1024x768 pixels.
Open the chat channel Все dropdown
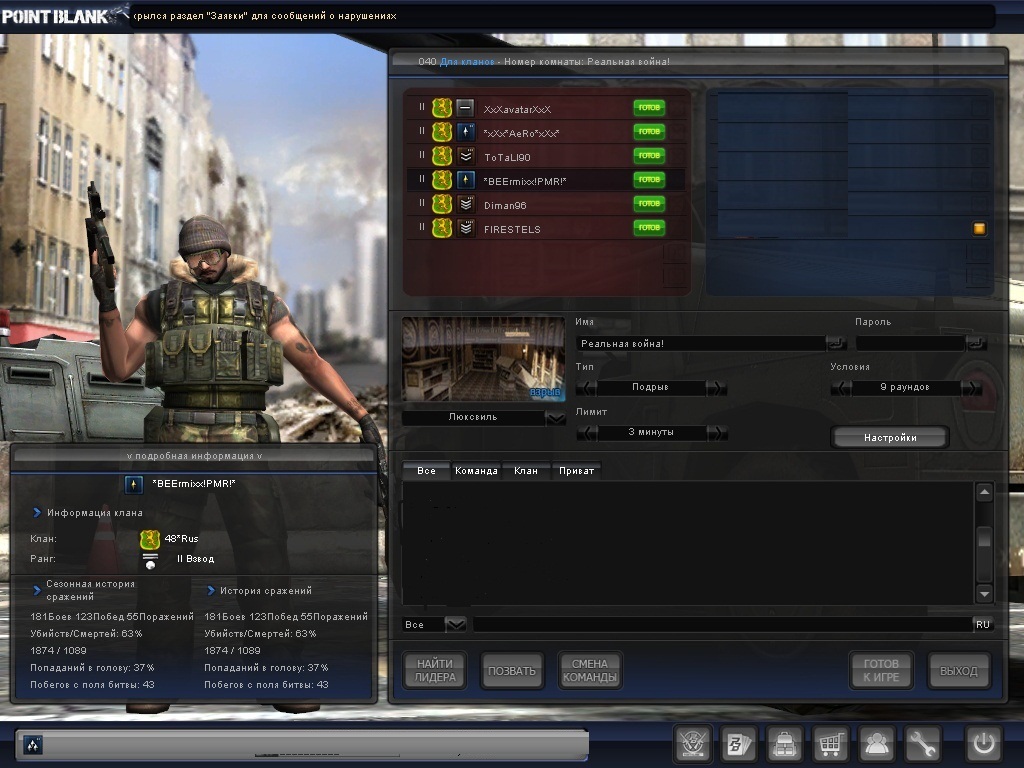coord(455,624)
